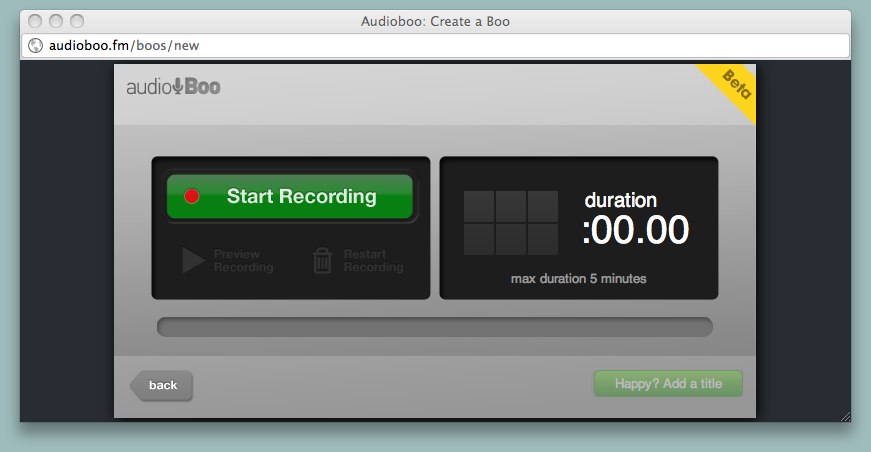This screenshot has height=452, width=871.
Task: Click the Preview Recording label
Action: pyautogui.click(x=243, y=260)
